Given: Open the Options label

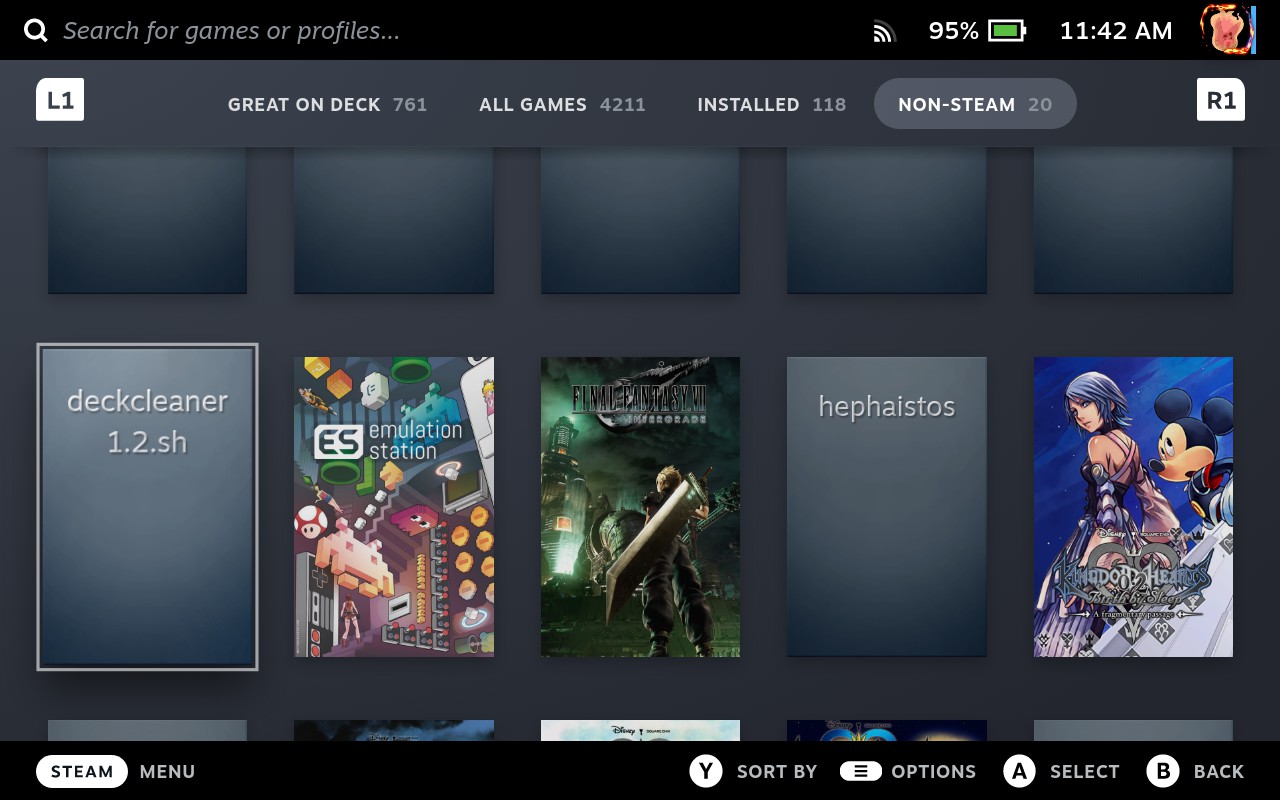Looking at the screenshot, I should (x=934, y=772).
